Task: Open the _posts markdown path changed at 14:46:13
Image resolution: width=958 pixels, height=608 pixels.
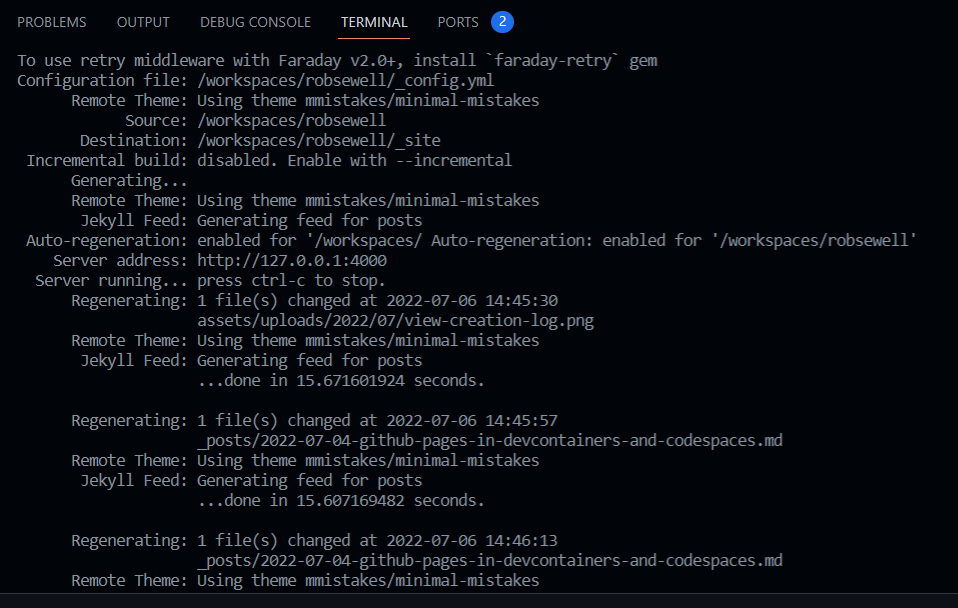Action: (x=489, y=560)
